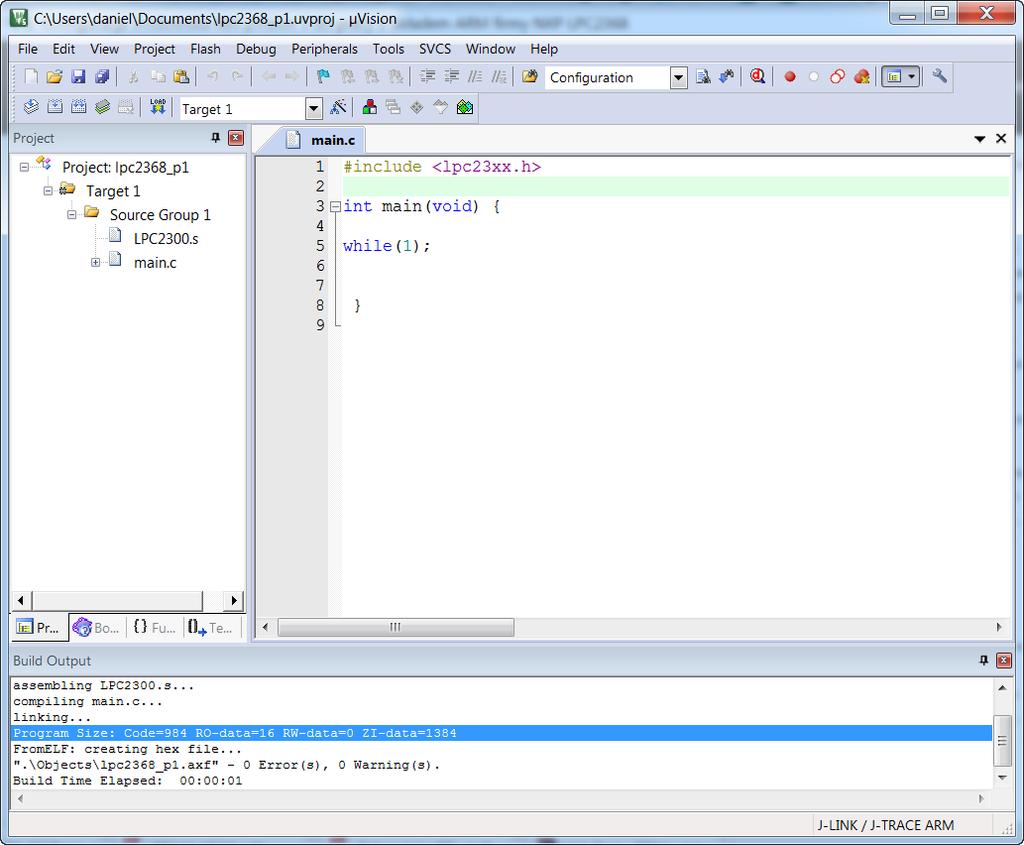Image resolution: width=1024 pixels, height=845 pixels.
Task: Kill all breakpoints icon
Action: (x=861, y=77)
